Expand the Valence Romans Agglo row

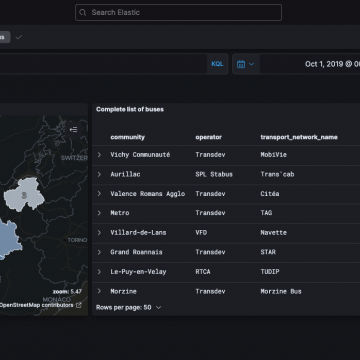click(99, 194)
